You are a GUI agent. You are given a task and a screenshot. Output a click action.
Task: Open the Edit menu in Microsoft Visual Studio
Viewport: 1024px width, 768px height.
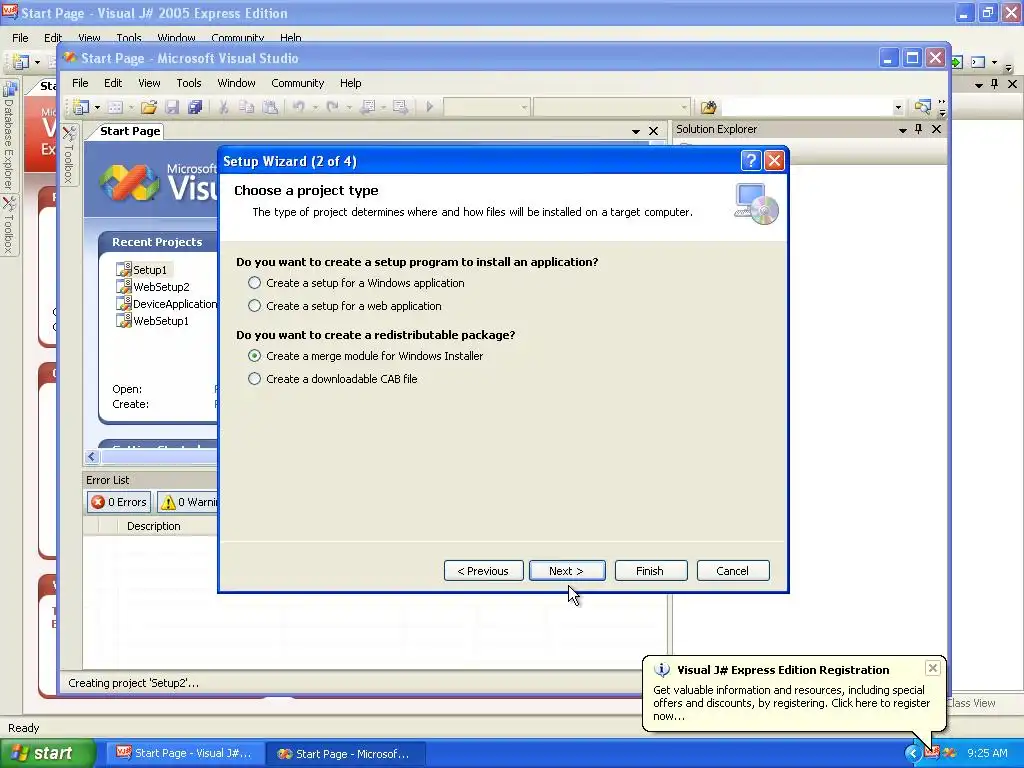point(113,83)
